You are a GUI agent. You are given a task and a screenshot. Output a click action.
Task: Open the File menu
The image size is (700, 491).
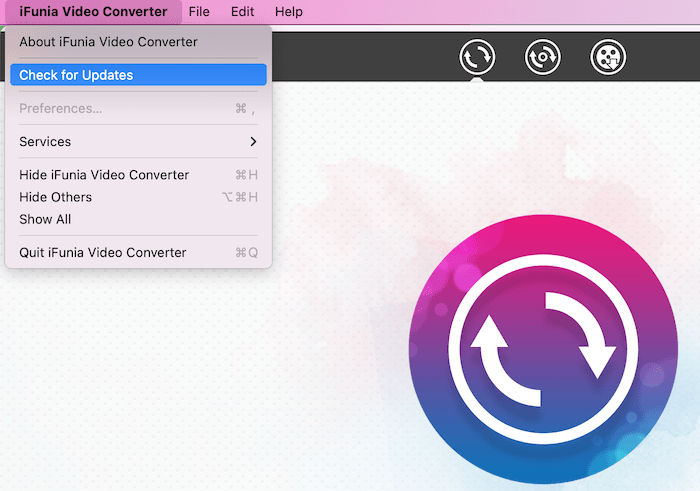pyautogui.click(x=199, y=12)
